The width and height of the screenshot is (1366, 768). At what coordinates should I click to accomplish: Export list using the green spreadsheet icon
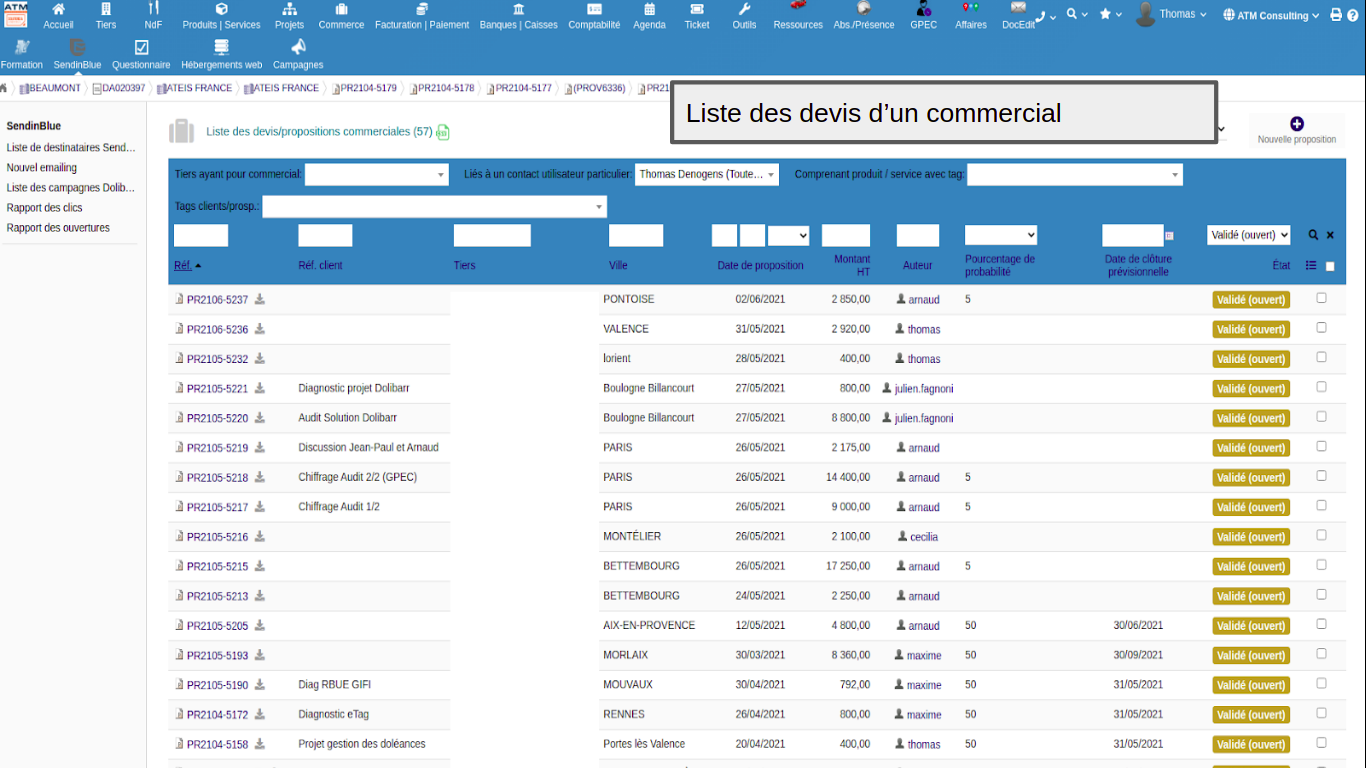[x=443, y=132]
